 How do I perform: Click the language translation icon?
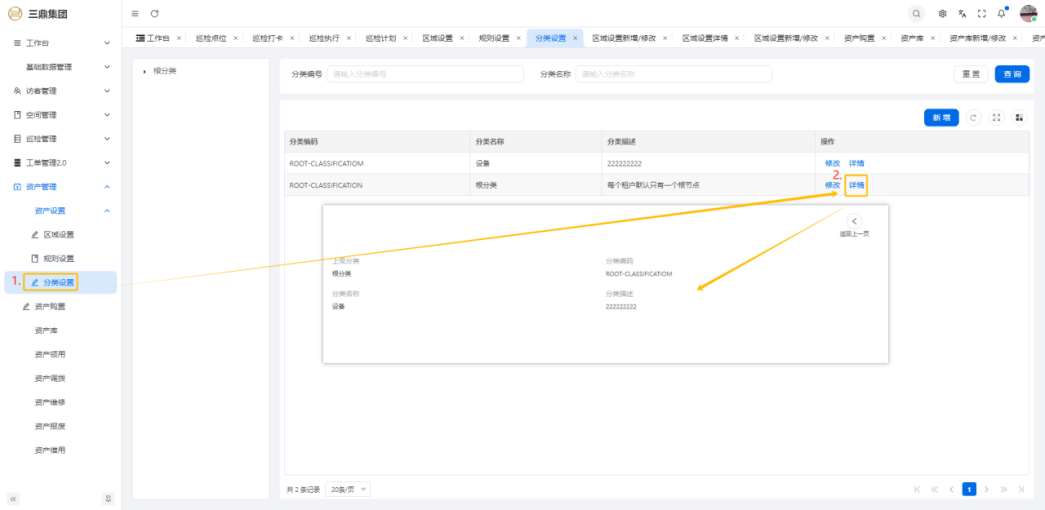click(x=962, y=13)
